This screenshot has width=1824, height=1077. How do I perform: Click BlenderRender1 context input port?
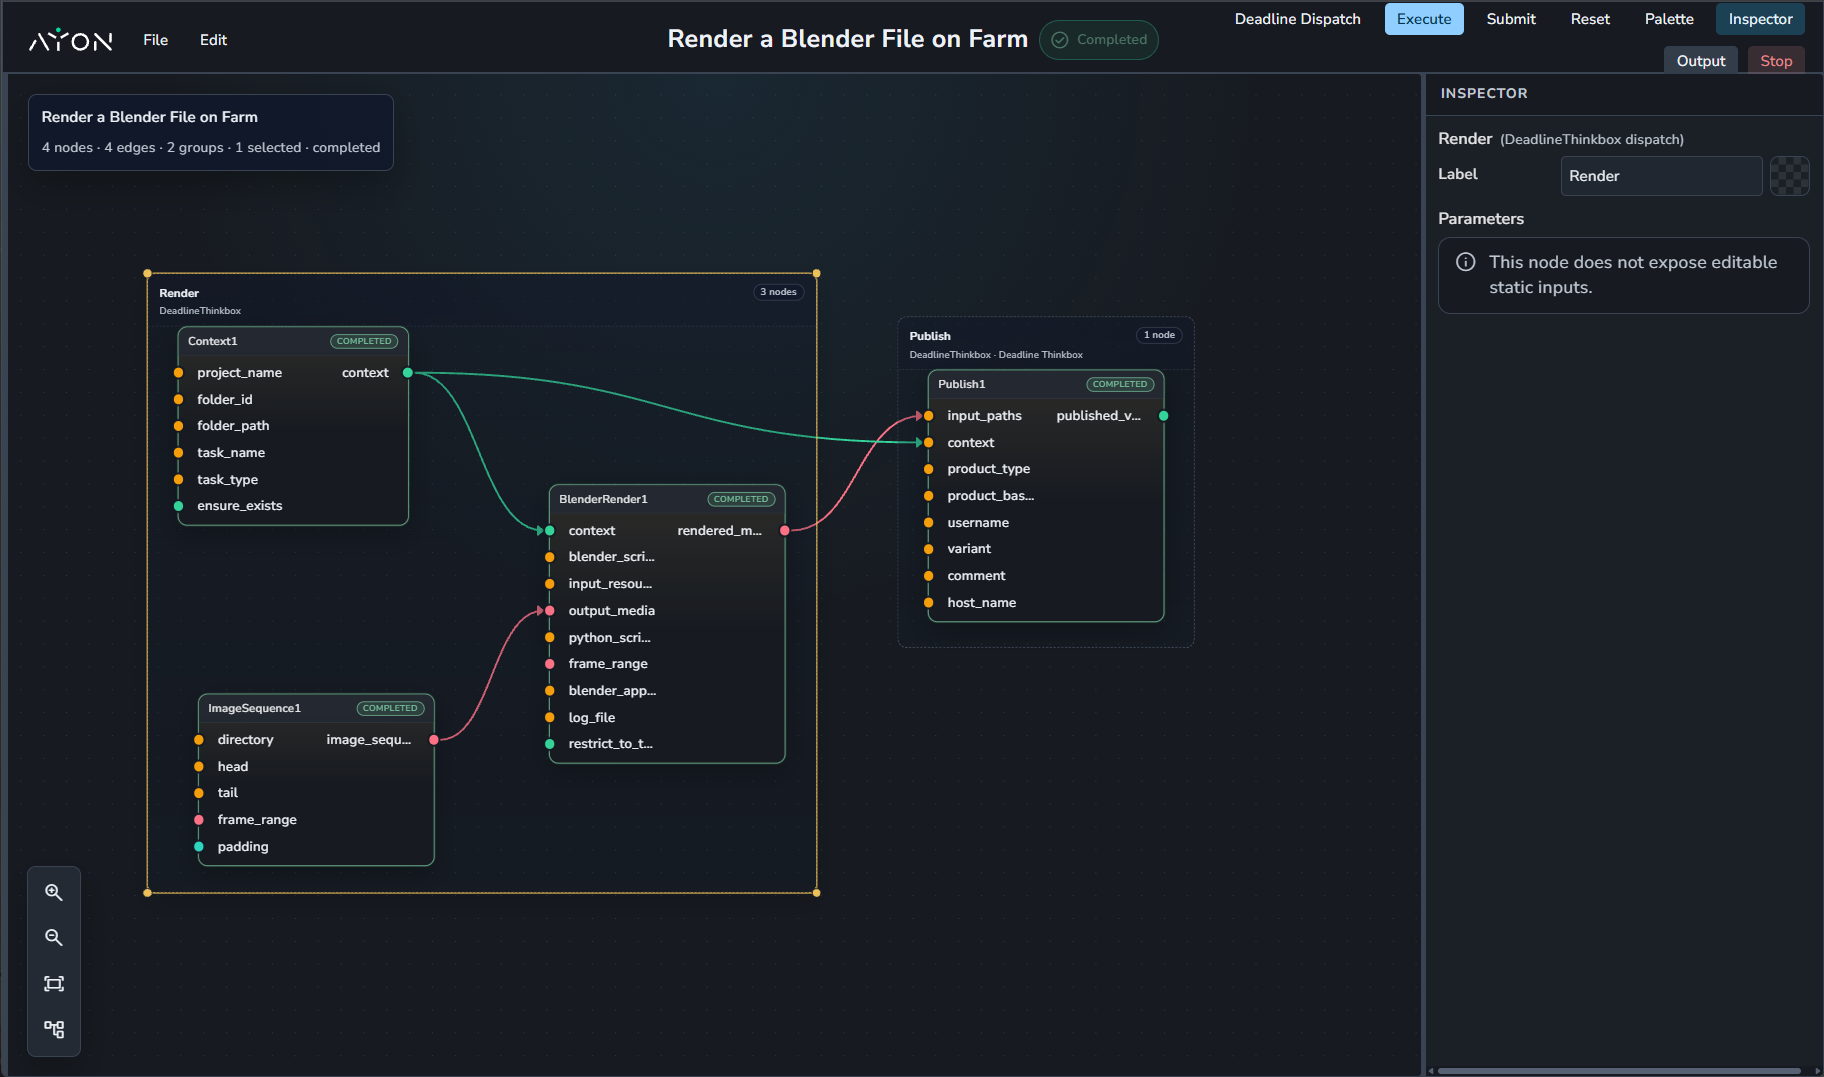[550, 531]
